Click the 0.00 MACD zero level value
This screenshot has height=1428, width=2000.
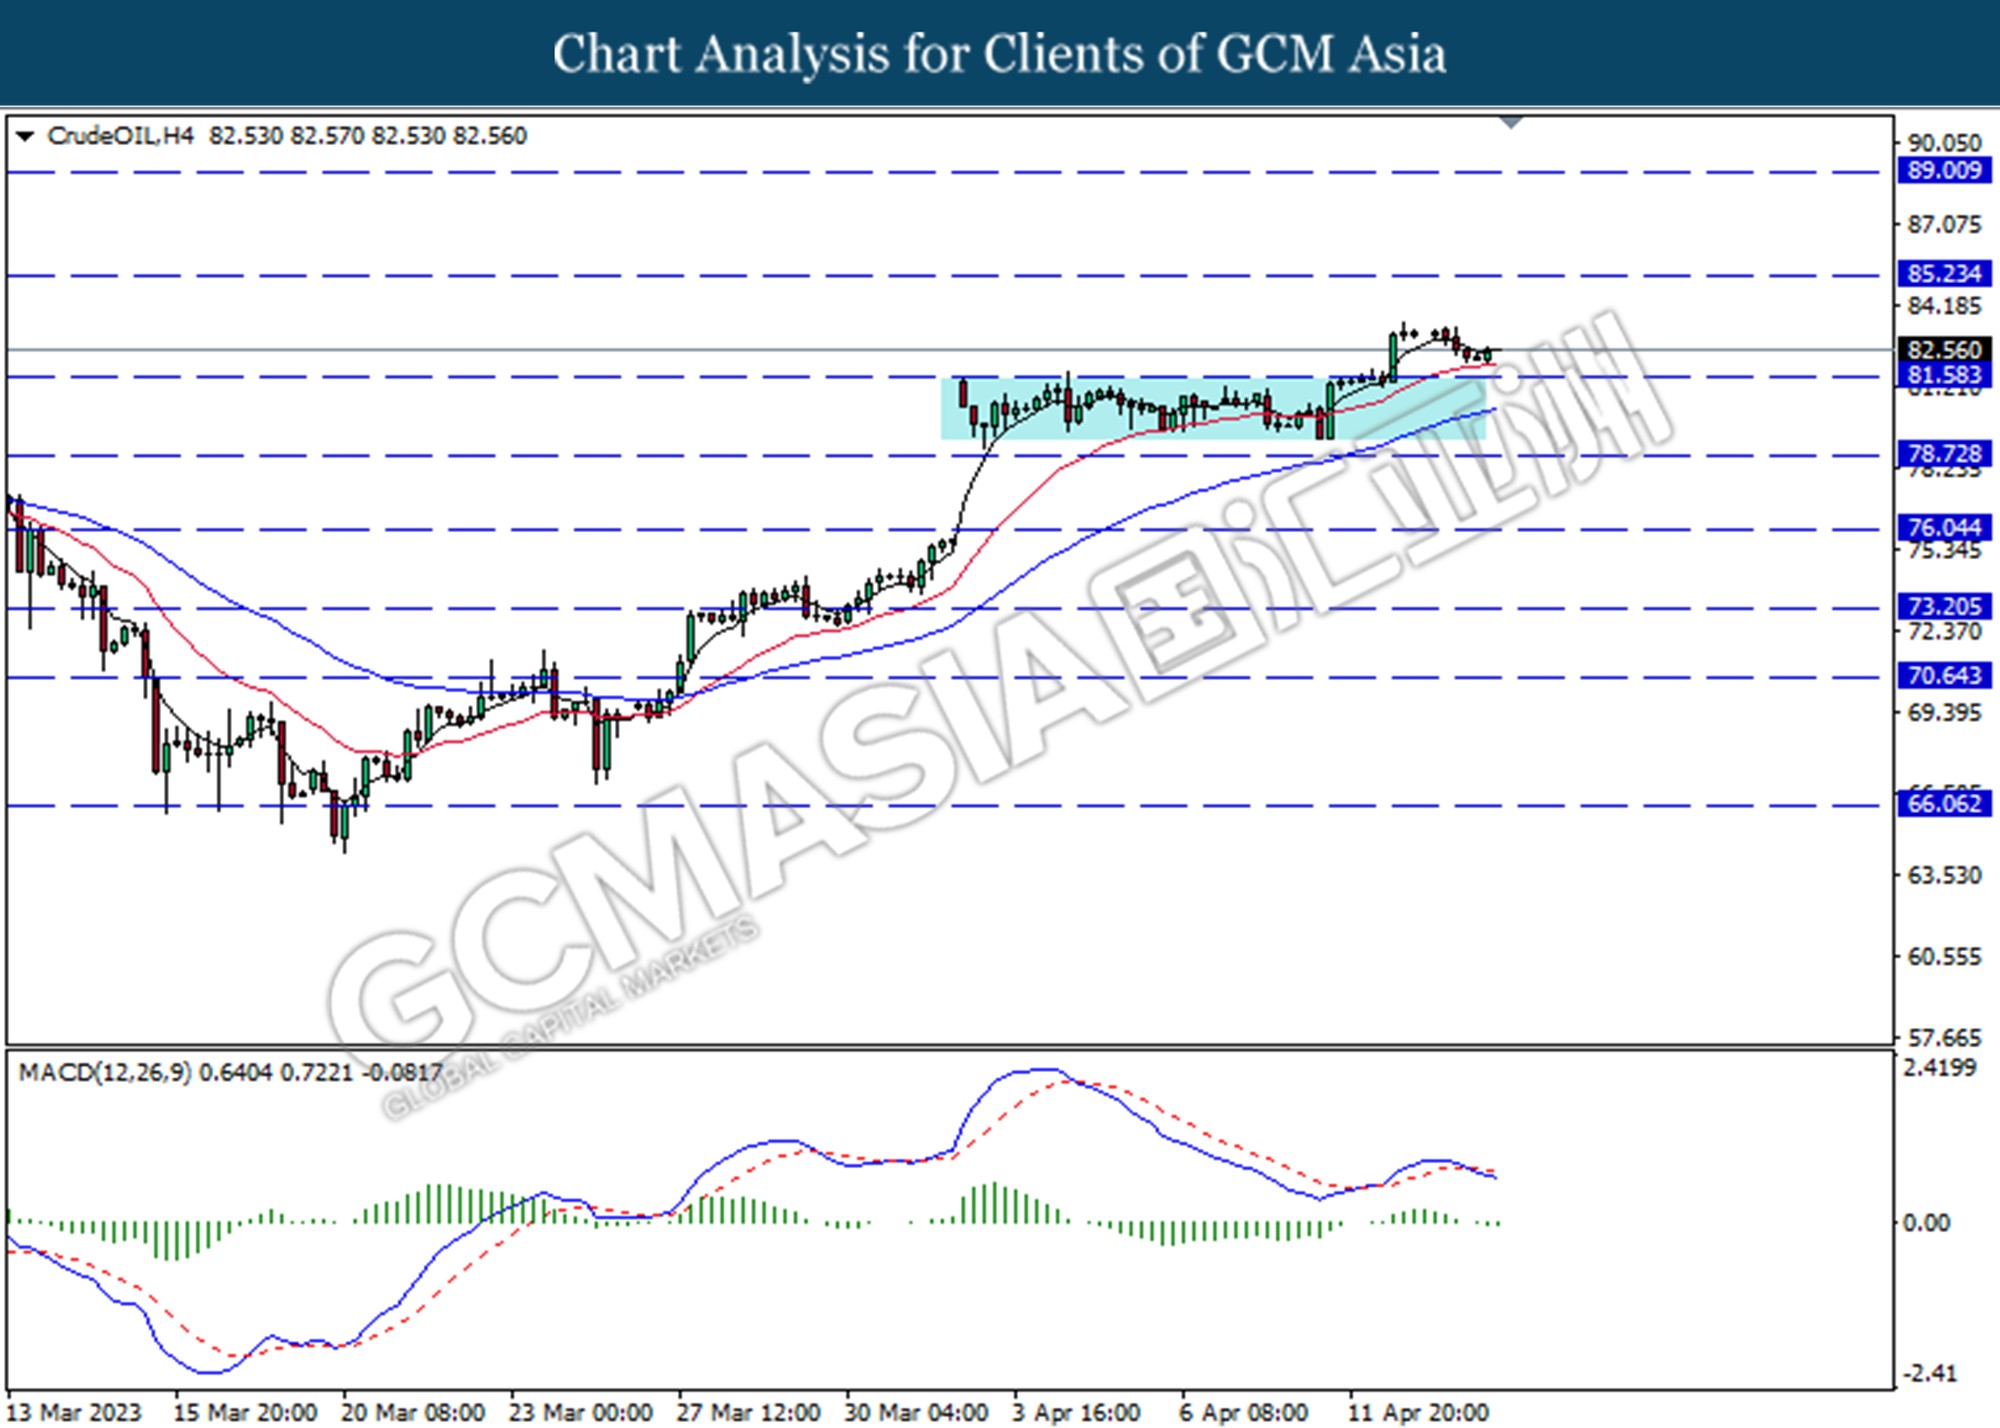pos(1926,1223)
